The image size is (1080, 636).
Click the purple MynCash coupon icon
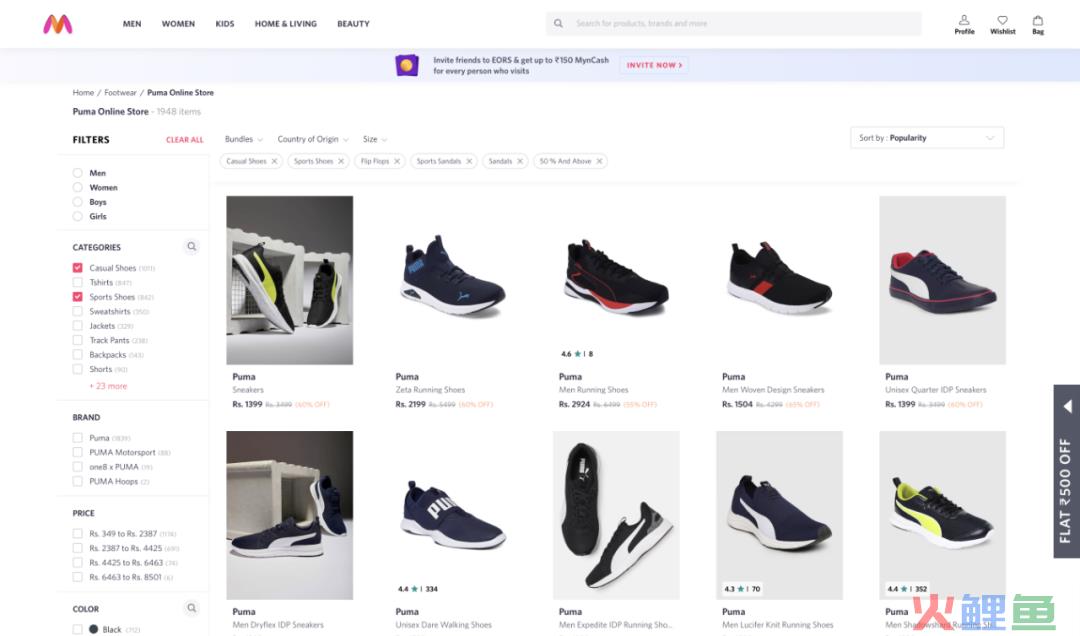tap(406, 65)
